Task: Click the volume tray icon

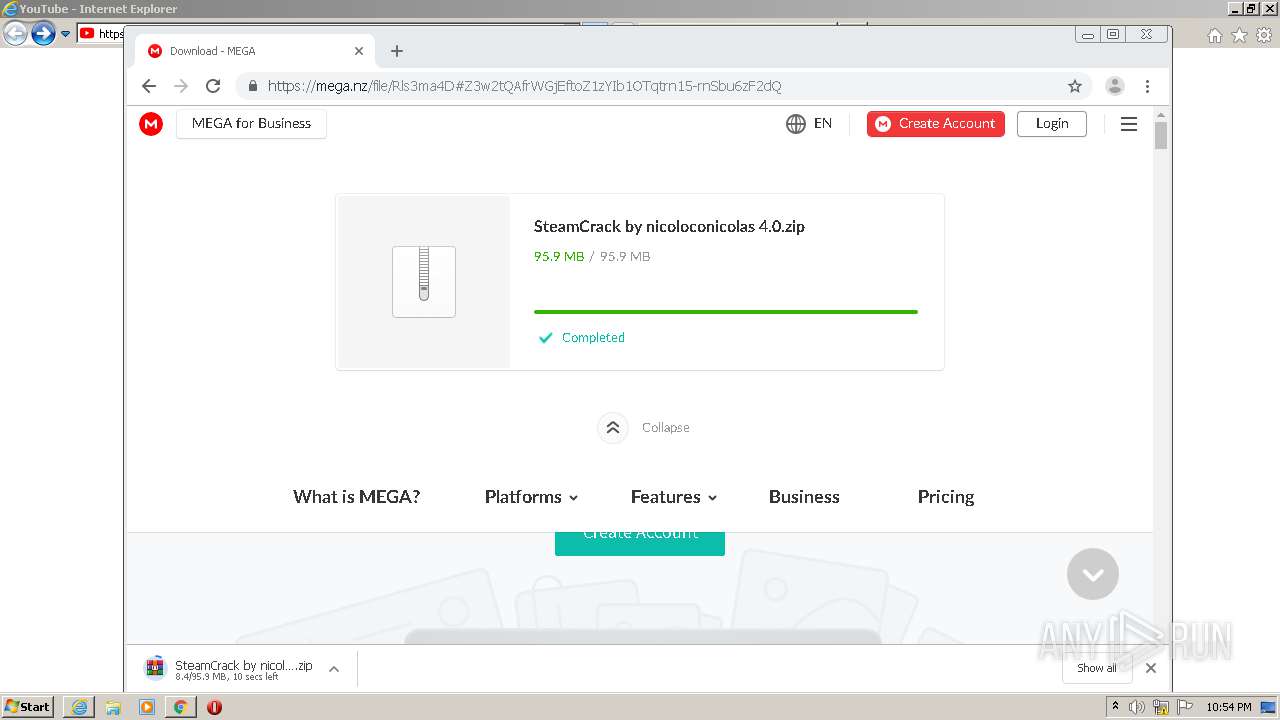Action: click(x=1137, y=707)
